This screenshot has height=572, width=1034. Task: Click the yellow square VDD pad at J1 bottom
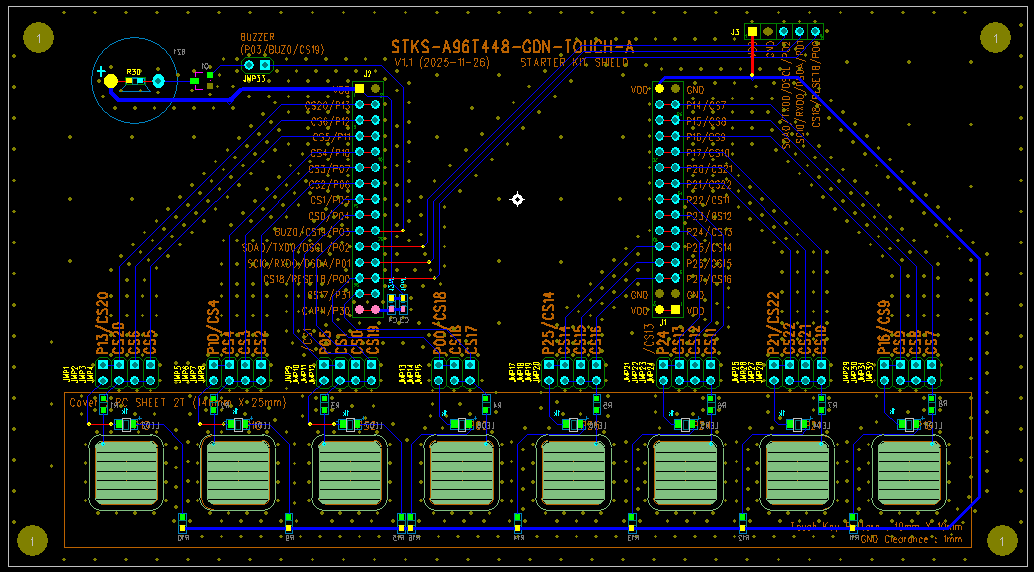pos(675,310)
